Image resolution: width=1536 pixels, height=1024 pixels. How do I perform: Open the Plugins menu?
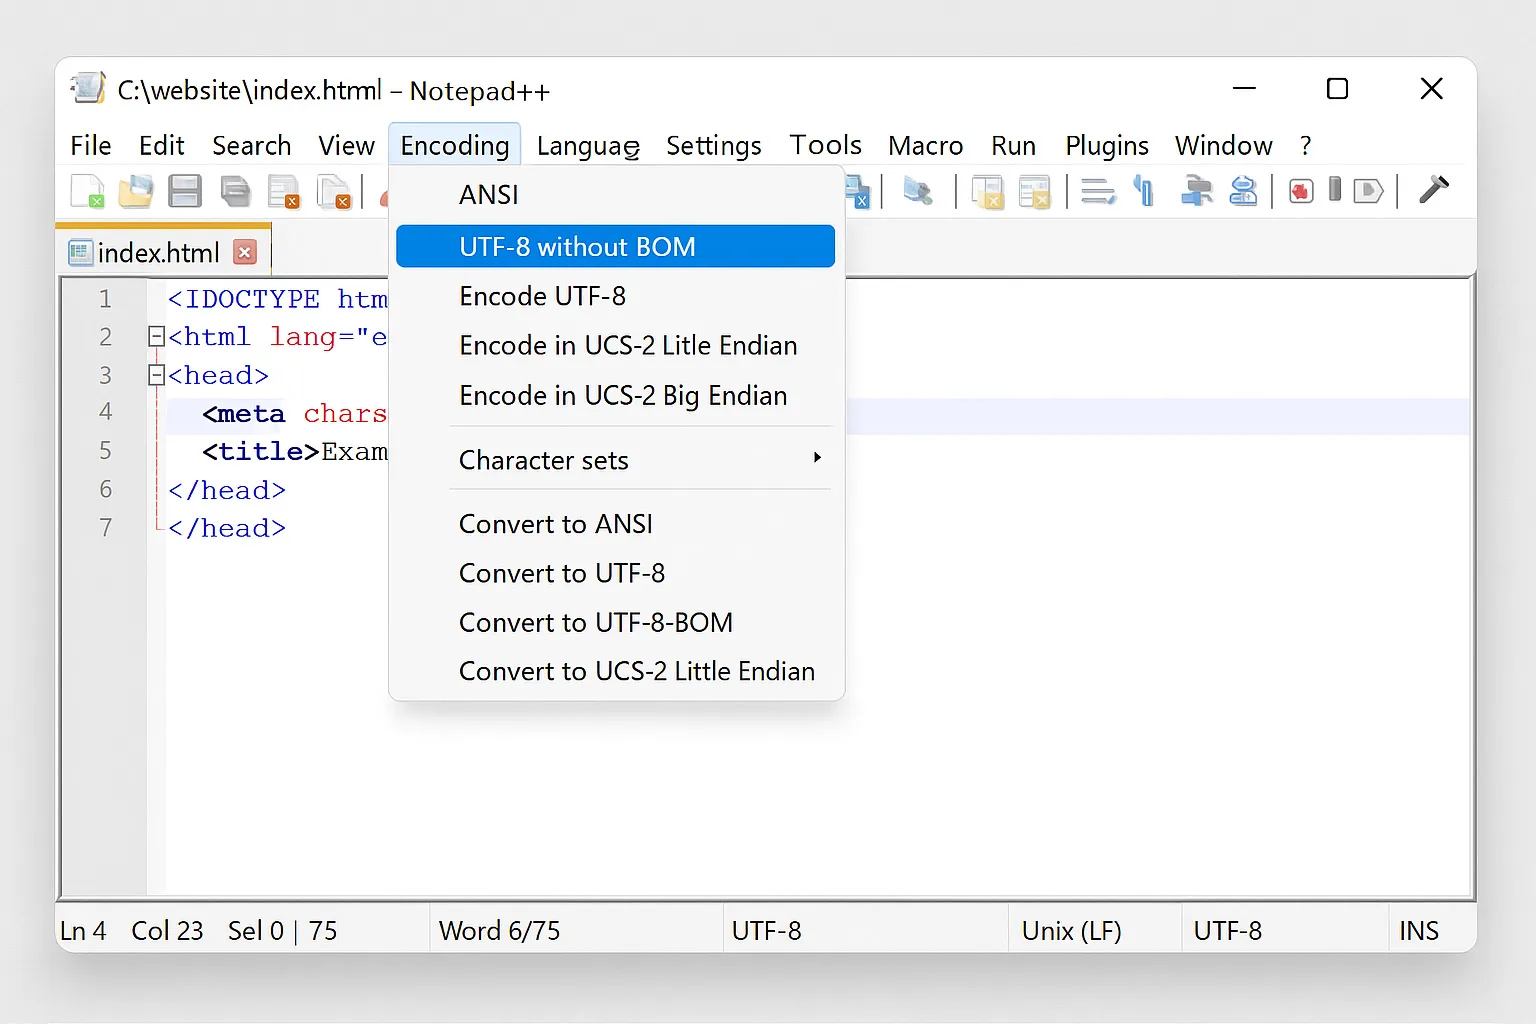1107,146
